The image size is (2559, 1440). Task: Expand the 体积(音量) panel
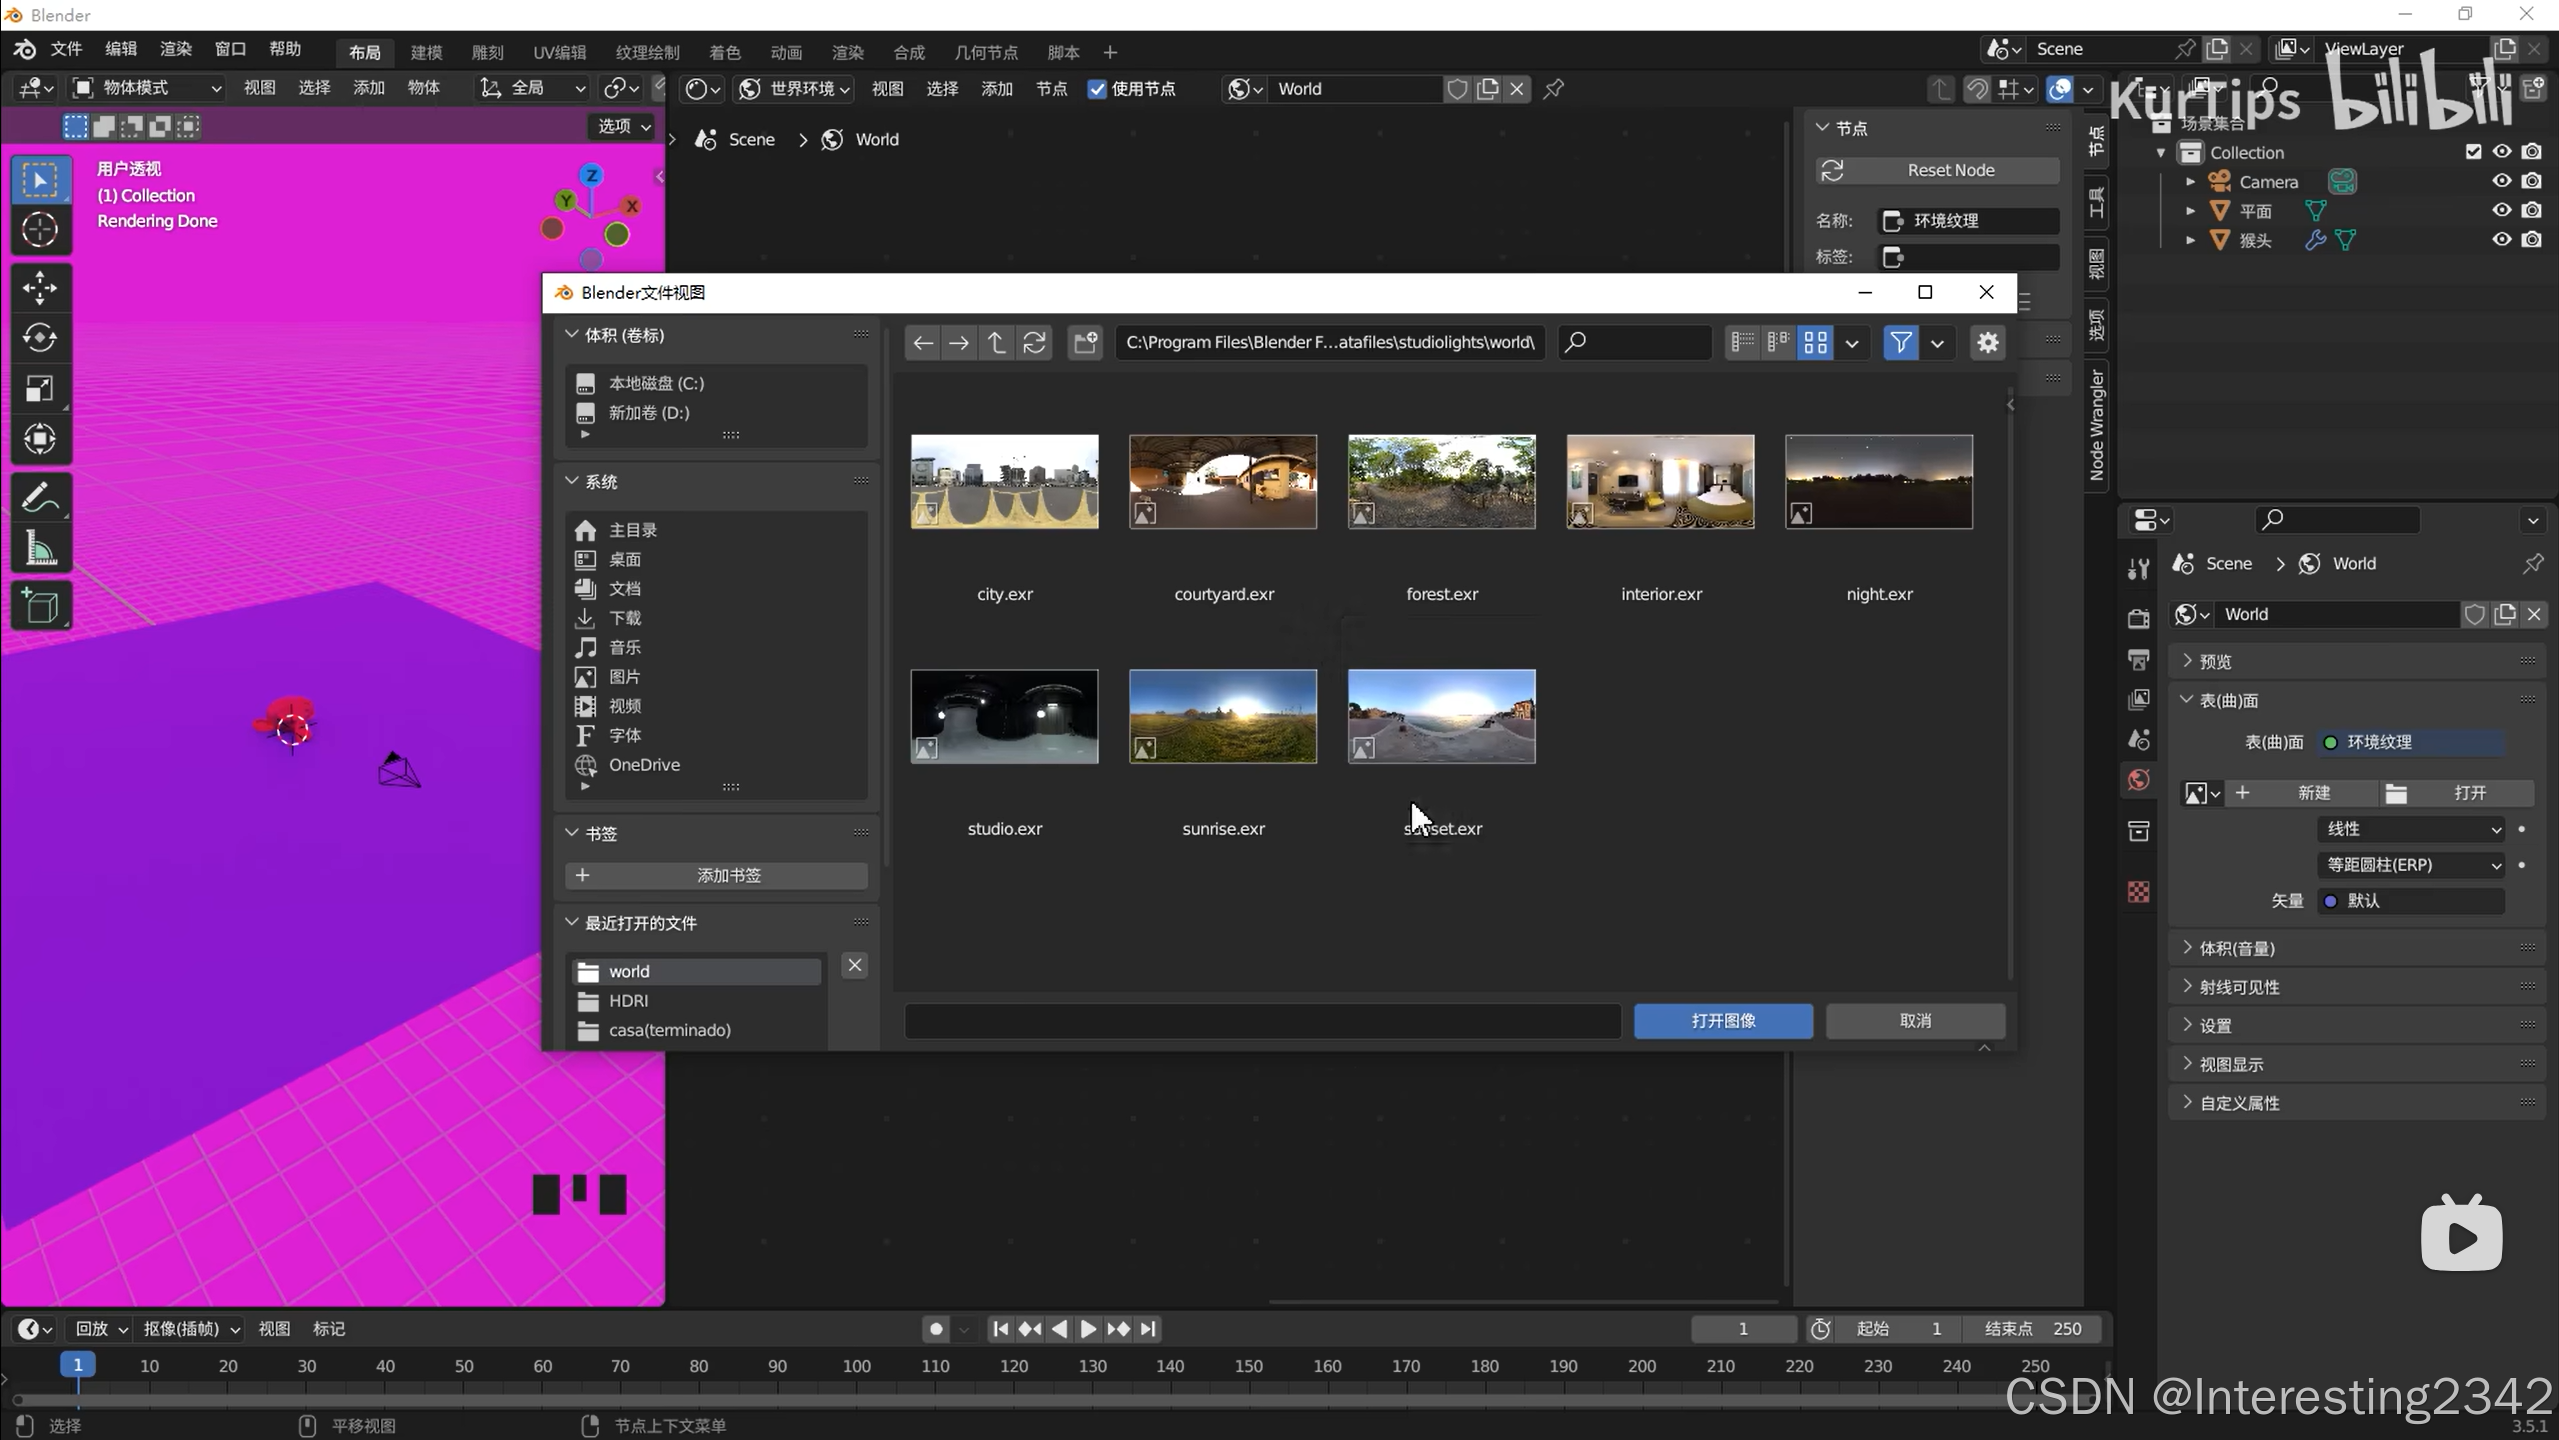[2237, 948]
